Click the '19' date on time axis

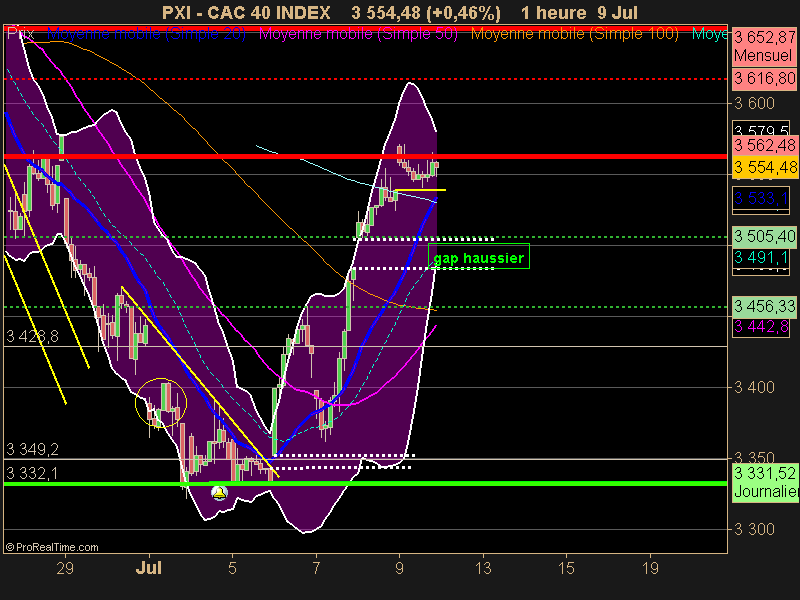click(651, 568)
